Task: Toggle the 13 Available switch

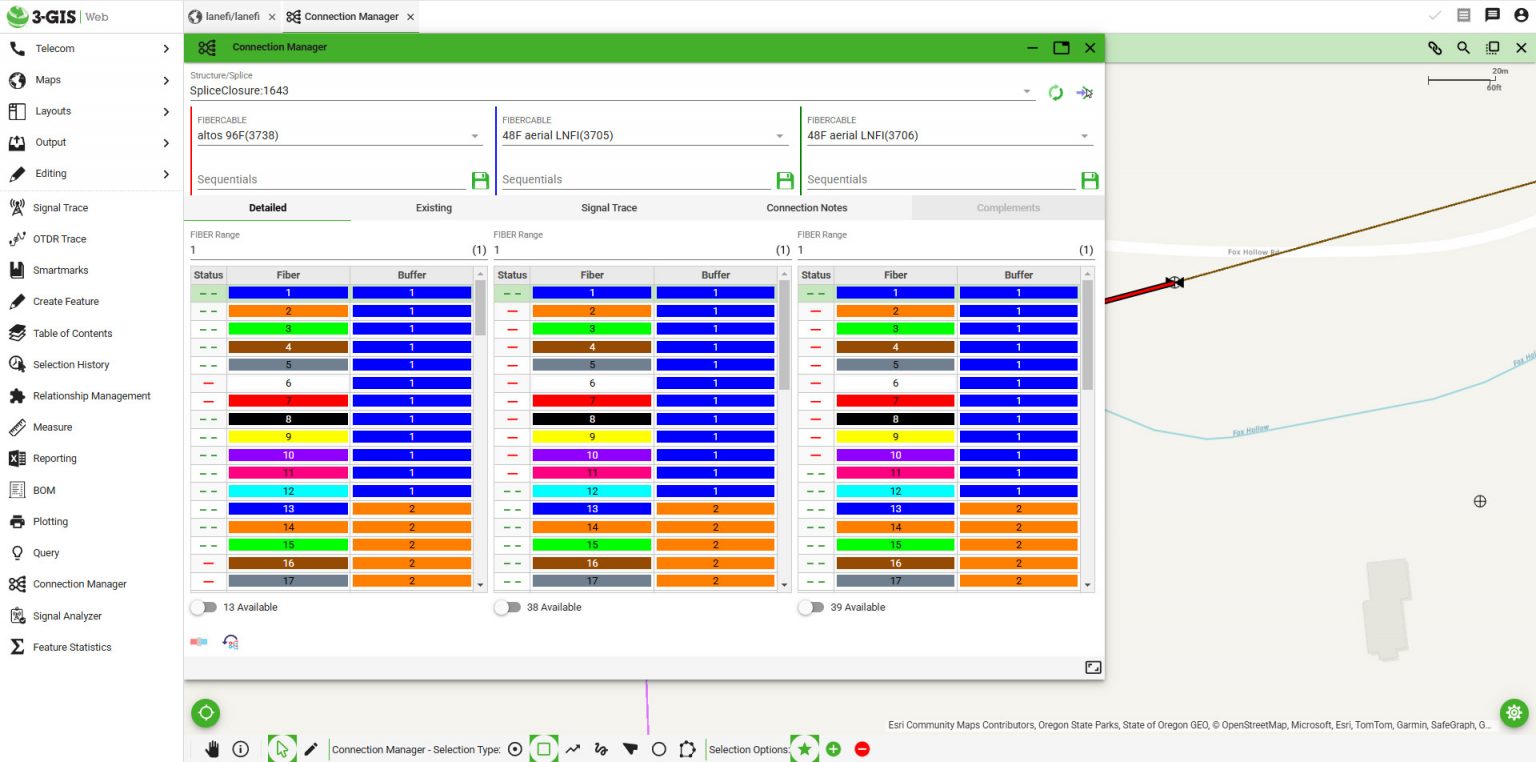Action: click(x=205, y=606)
